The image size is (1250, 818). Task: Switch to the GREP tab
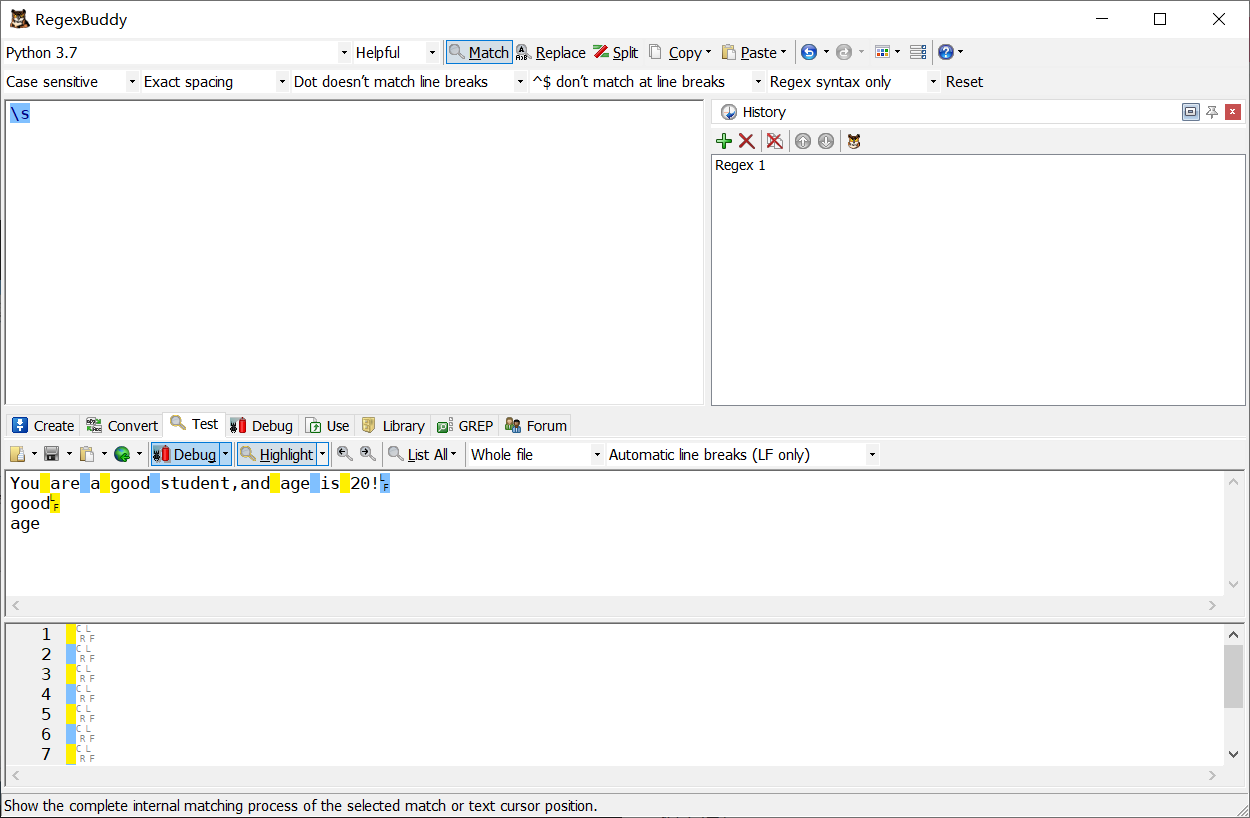(465, 425)
